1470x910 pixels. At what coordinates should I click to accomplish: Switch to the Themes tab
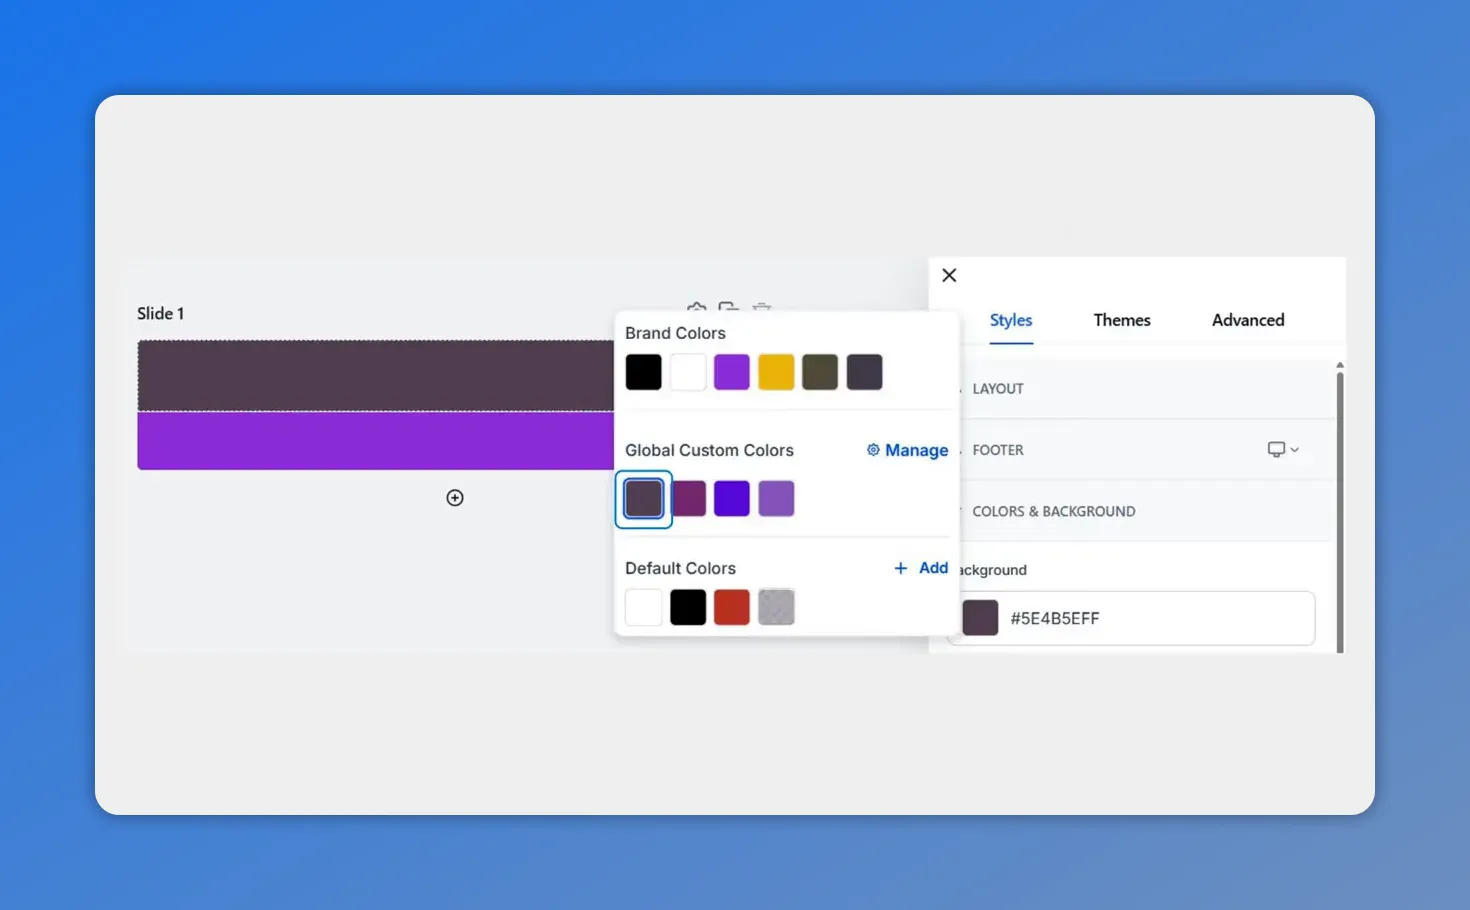(1121, 320)
